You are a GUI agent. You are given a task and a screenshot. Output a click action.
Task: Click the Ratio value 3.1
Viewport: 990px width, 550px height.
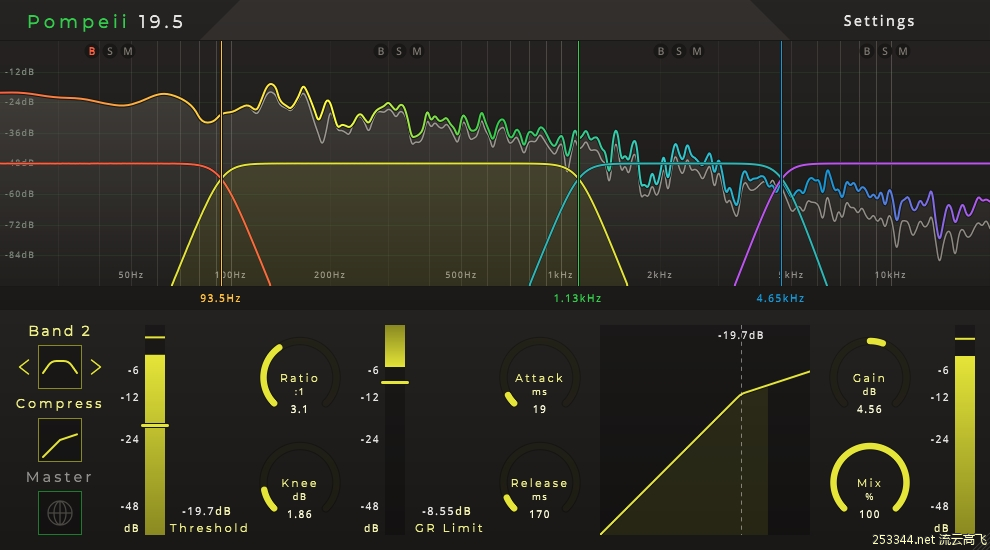299,409
